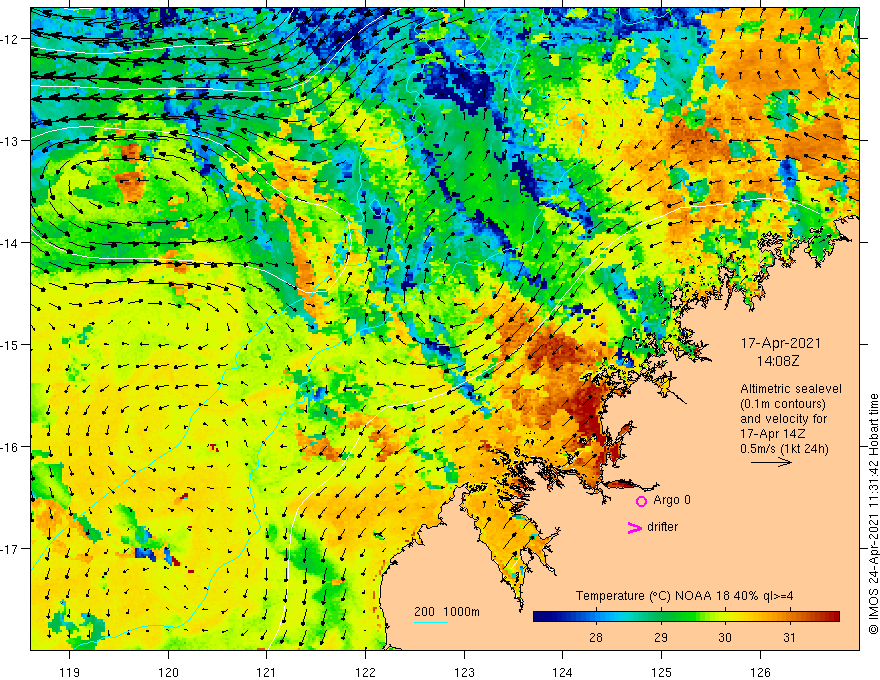Click the longitude axis label 125
The image size is (880, 680).
pos(661,672)
